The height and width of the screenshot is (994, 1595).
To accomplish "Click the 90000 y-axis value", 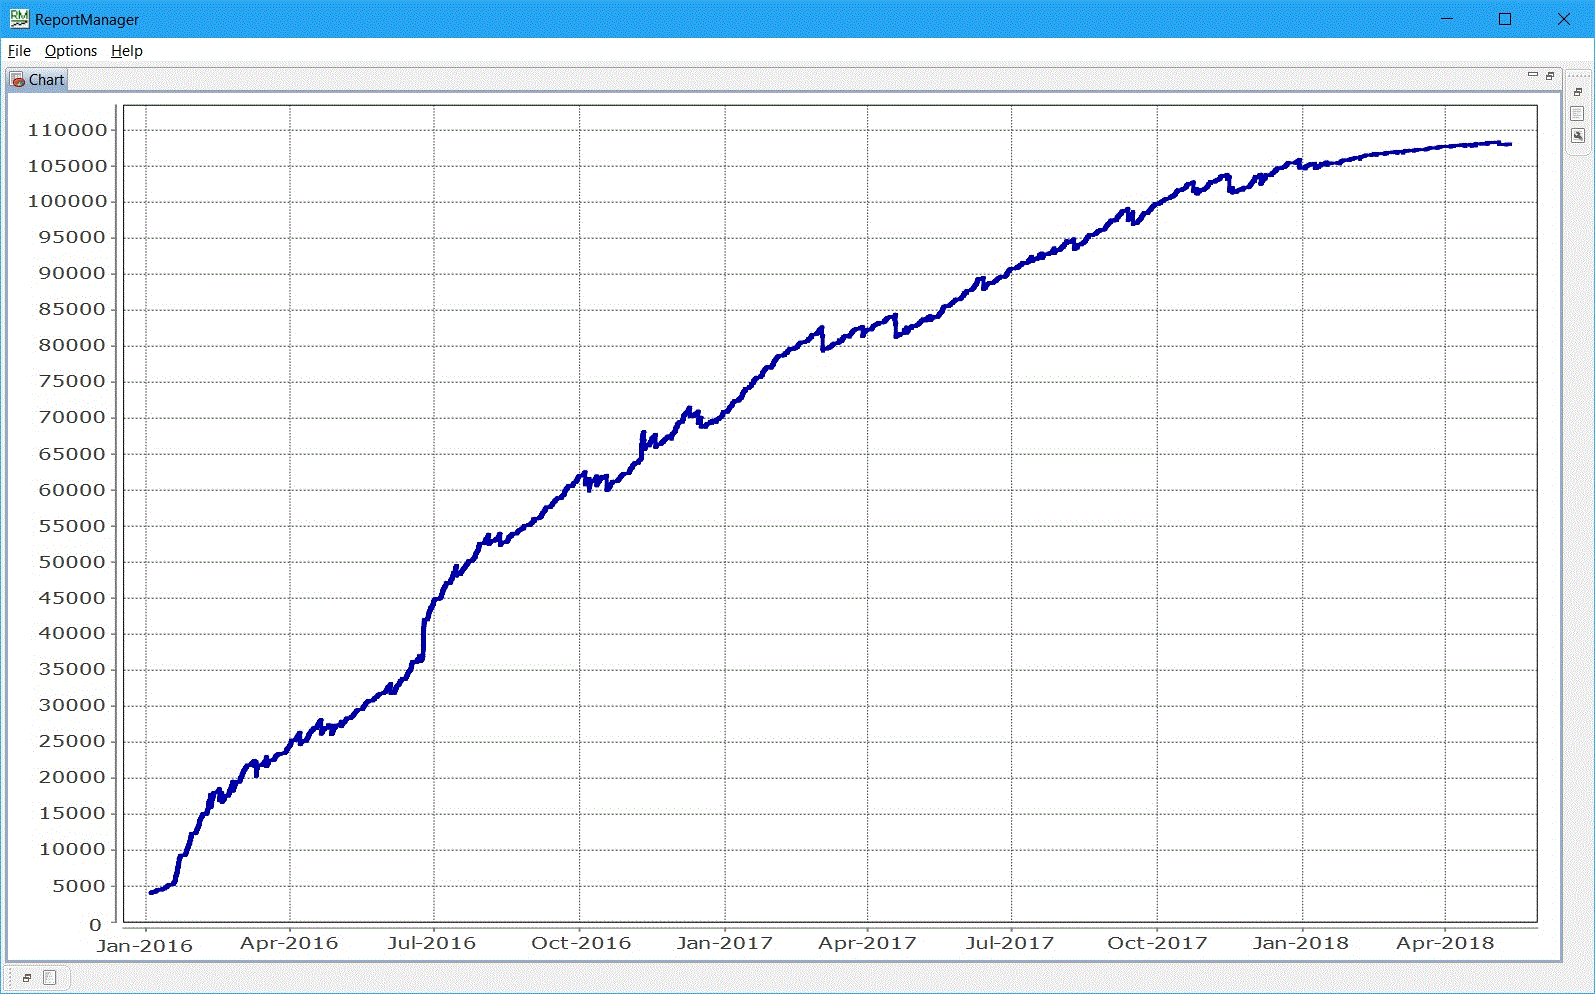I will click(72, 274).
